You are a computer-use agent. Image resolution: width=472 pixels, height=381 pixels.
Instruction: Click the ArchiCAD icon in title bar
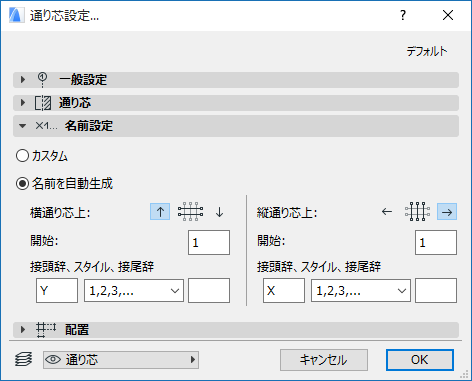pyautogui.click(x=16, y=15)
